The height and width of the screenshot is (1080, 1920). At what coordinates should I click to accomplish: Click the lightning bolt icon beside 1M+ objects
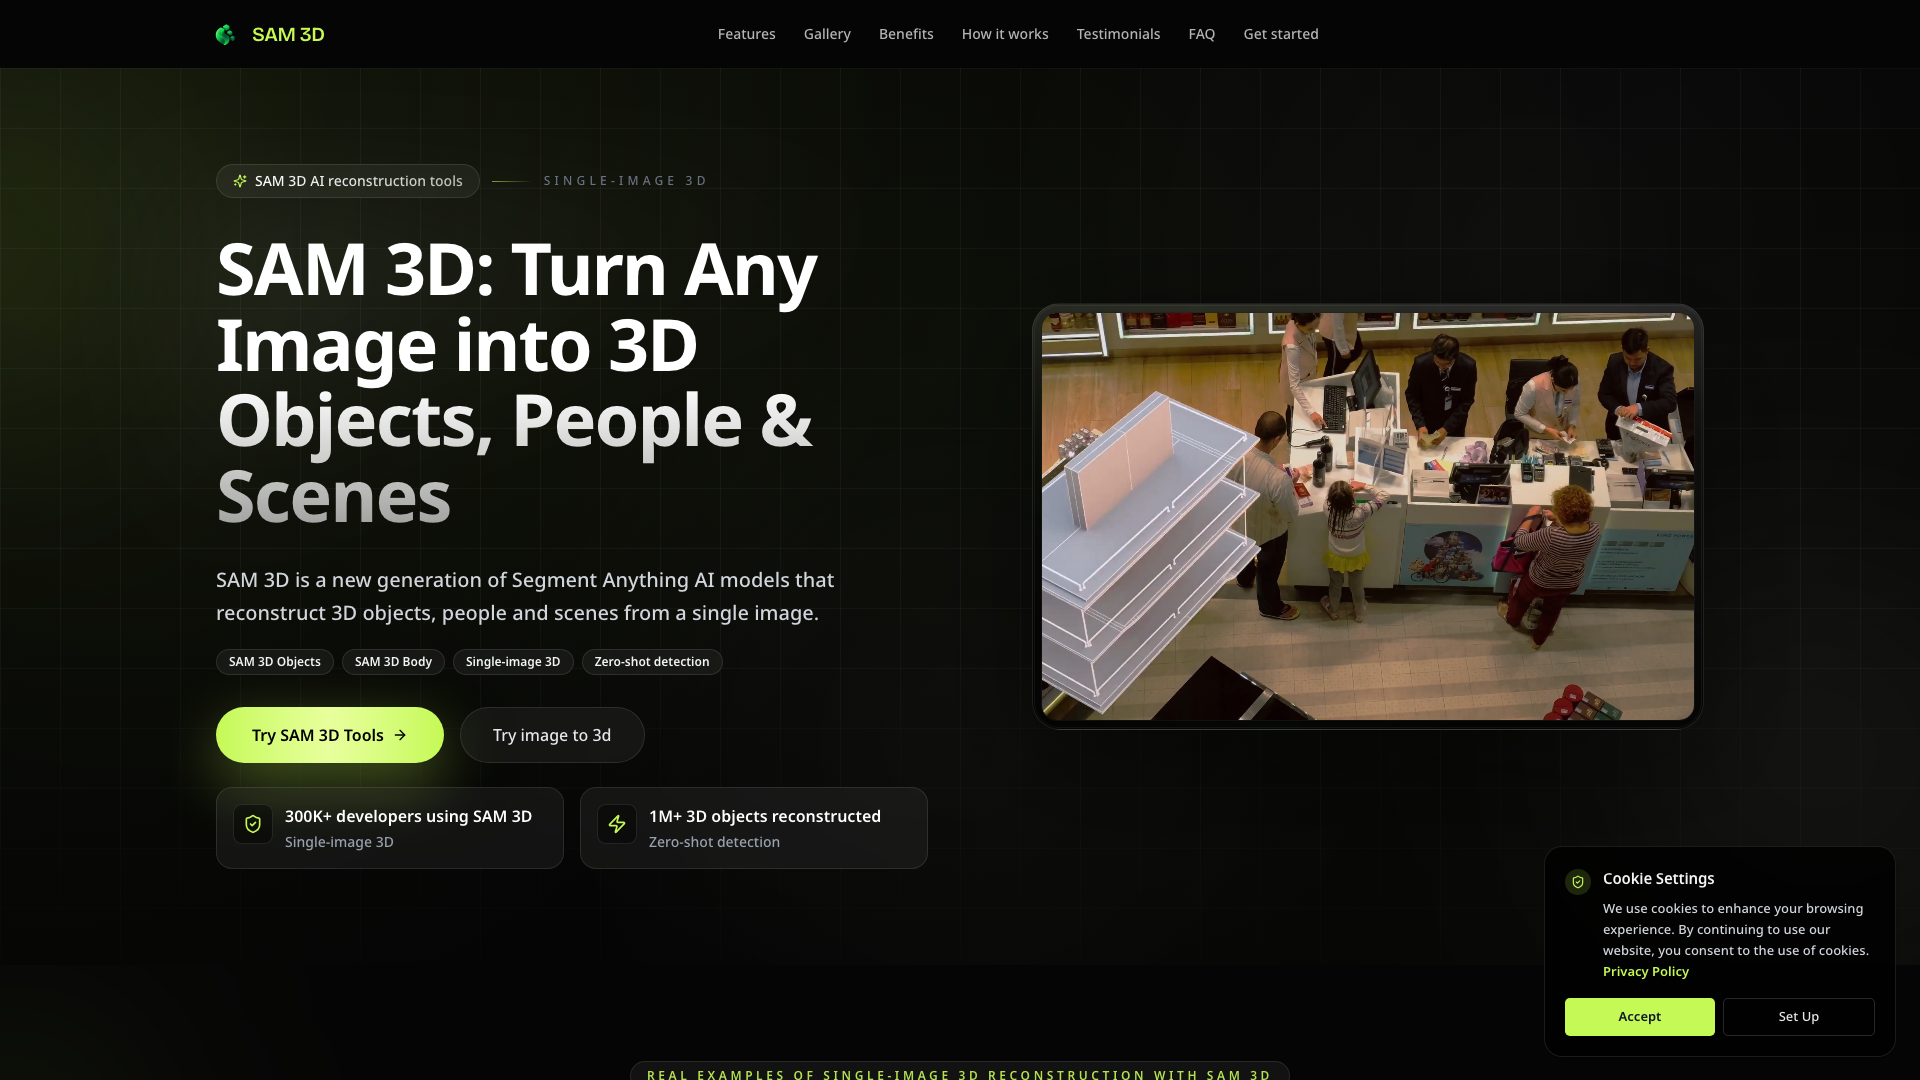[617, 824]
